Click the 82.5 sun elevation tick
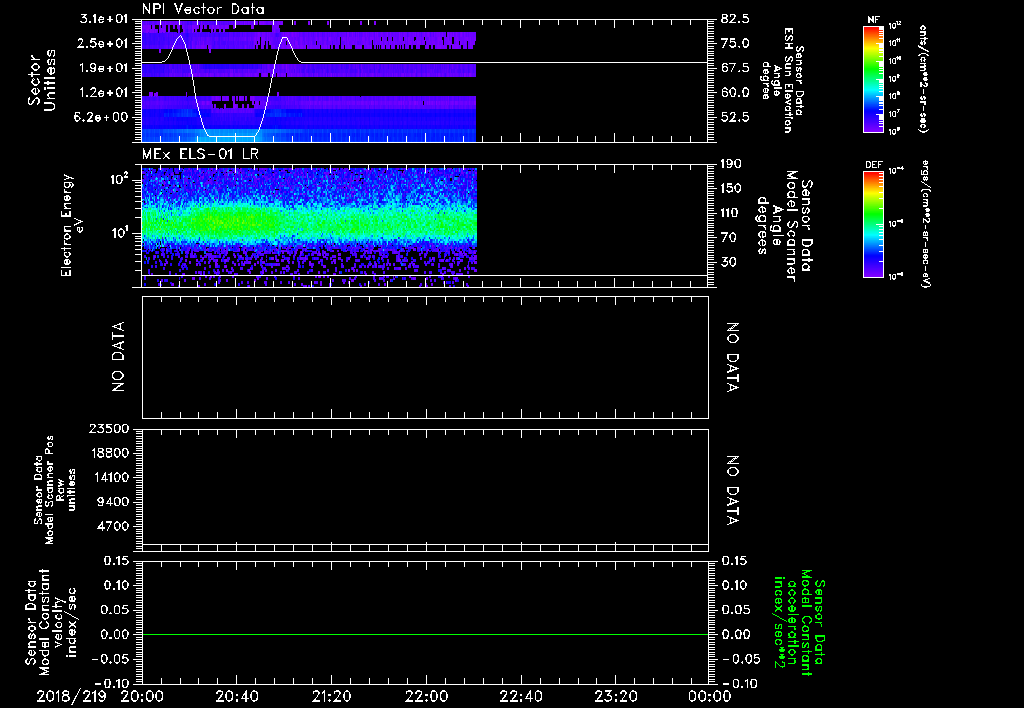Viewport: 1024px width, 708px height. [735, 18]
